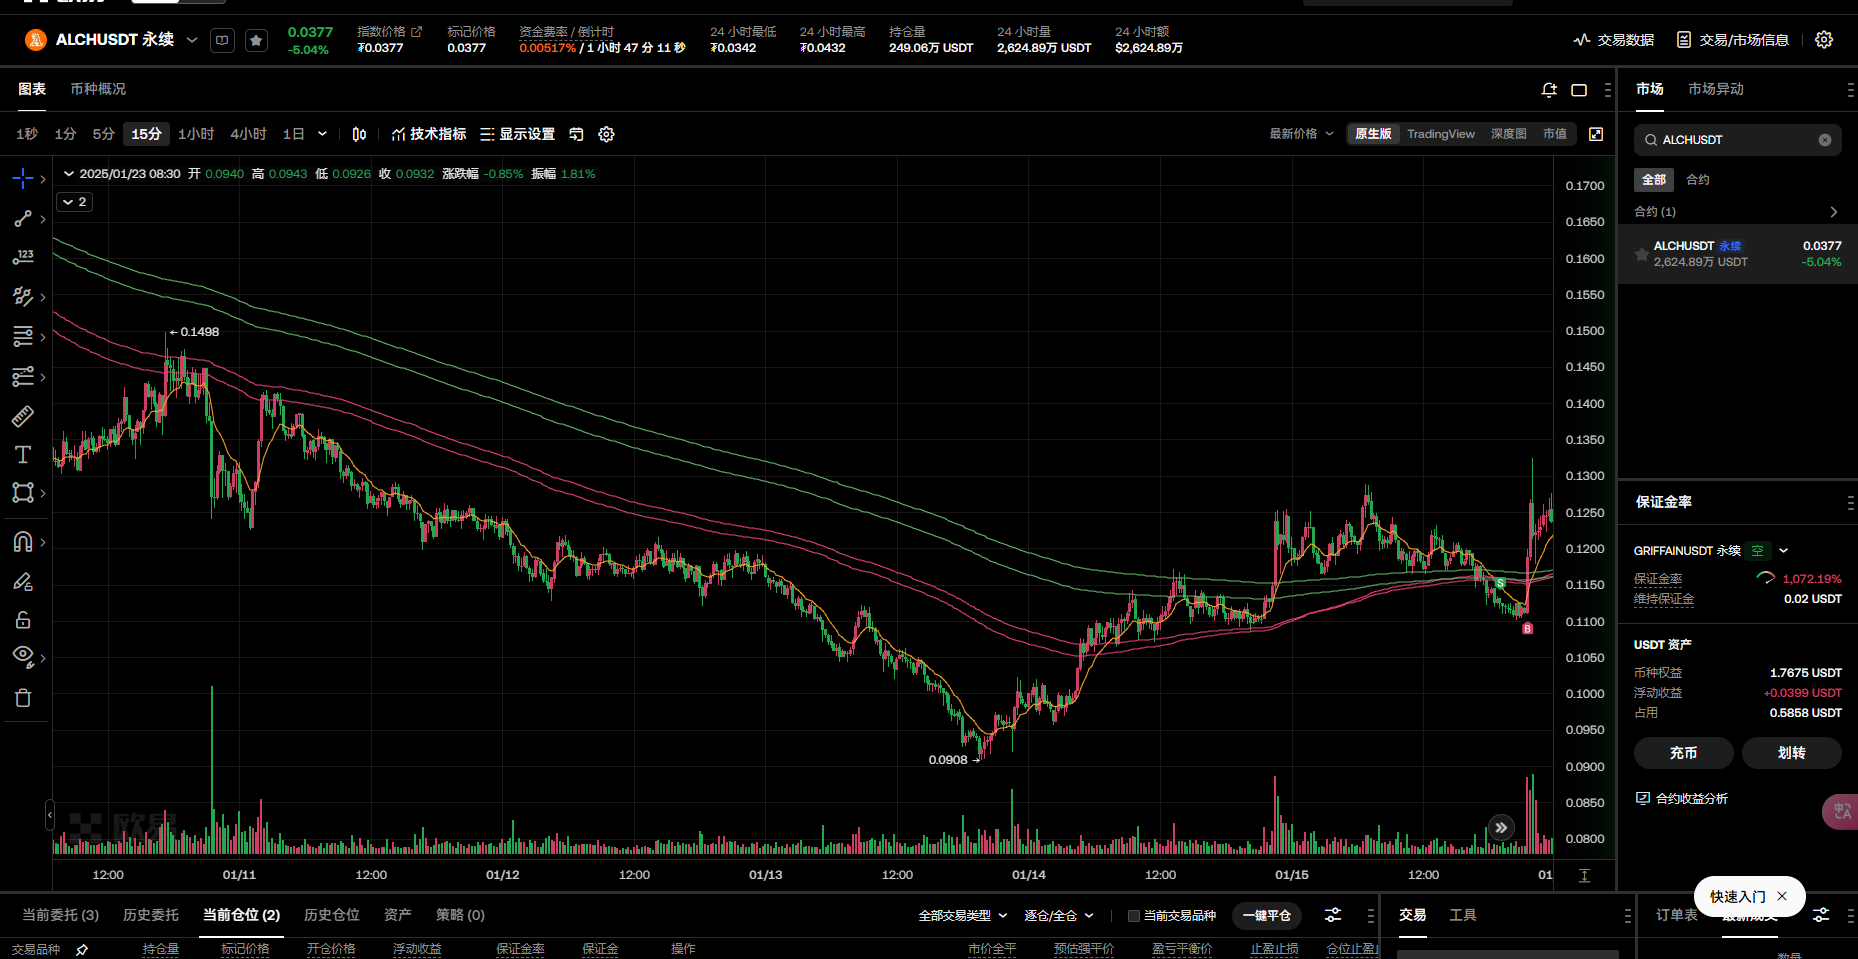Expand 合约 (1) list arrow
The width and height of the screenshot is (1858, 959).
(x=1833, y=212)
